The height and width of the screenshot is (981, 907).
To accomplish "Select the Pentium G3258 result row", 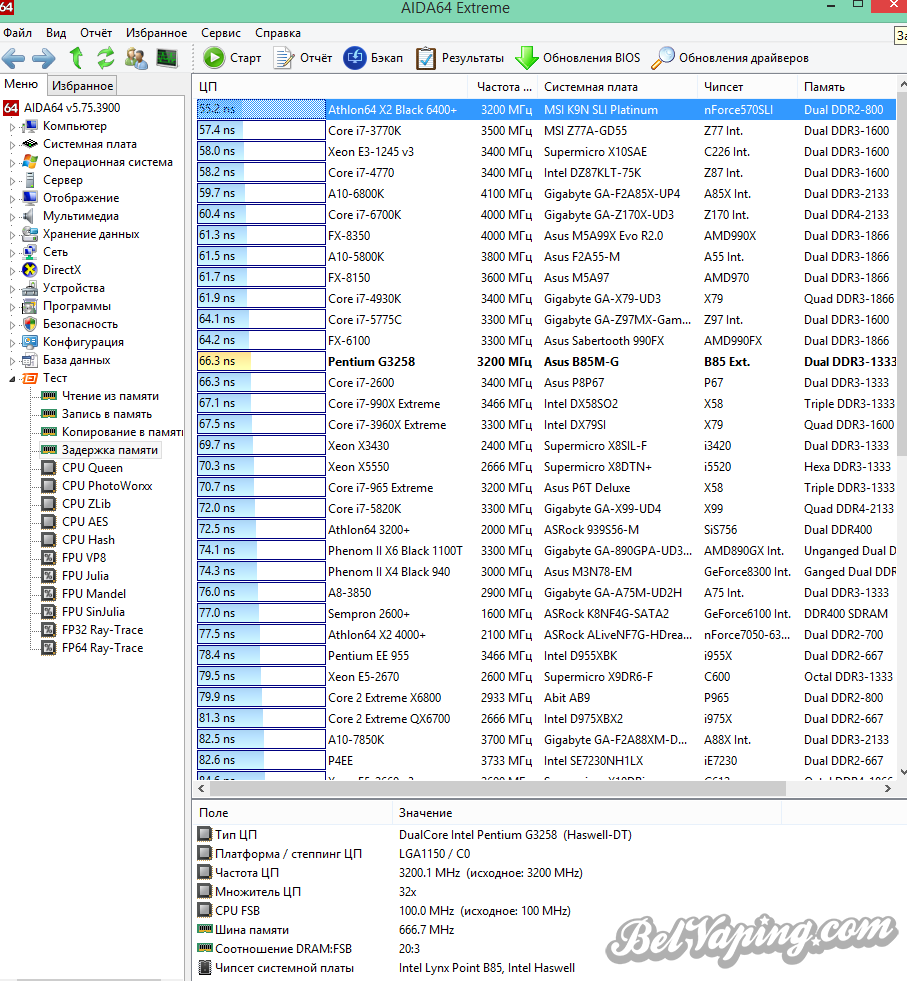I will pos(546,362).
